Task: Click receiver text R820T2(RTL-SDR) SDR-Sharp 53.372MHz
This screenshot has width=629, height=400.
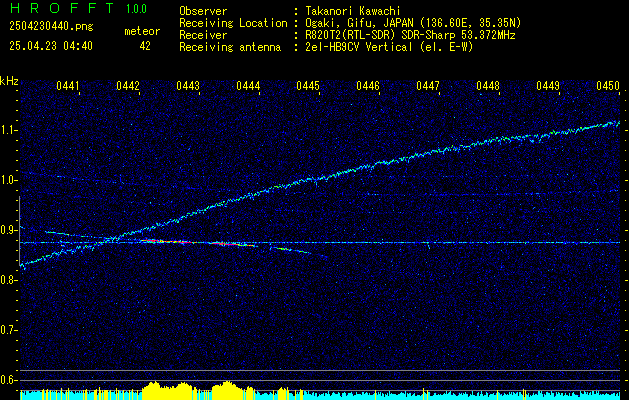Action: point(410,35)
